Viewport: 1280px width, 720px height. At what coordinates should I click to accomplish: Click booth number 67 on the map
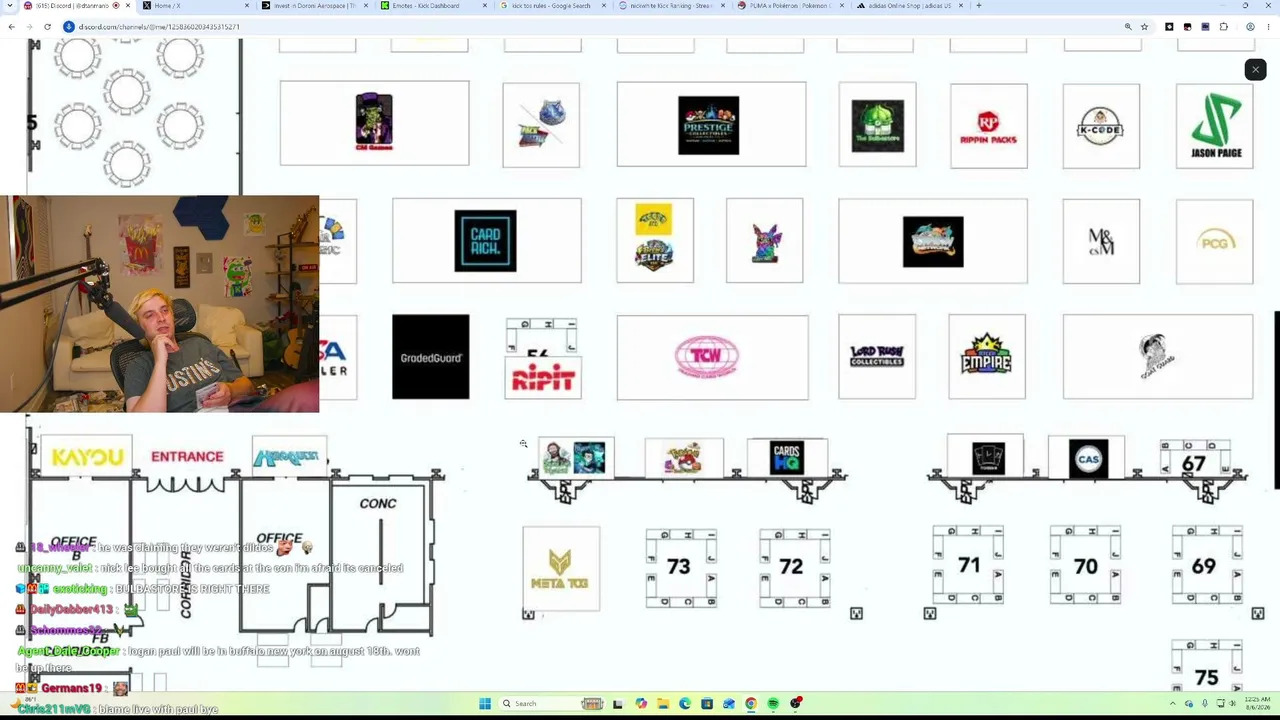click(1194, 463)
